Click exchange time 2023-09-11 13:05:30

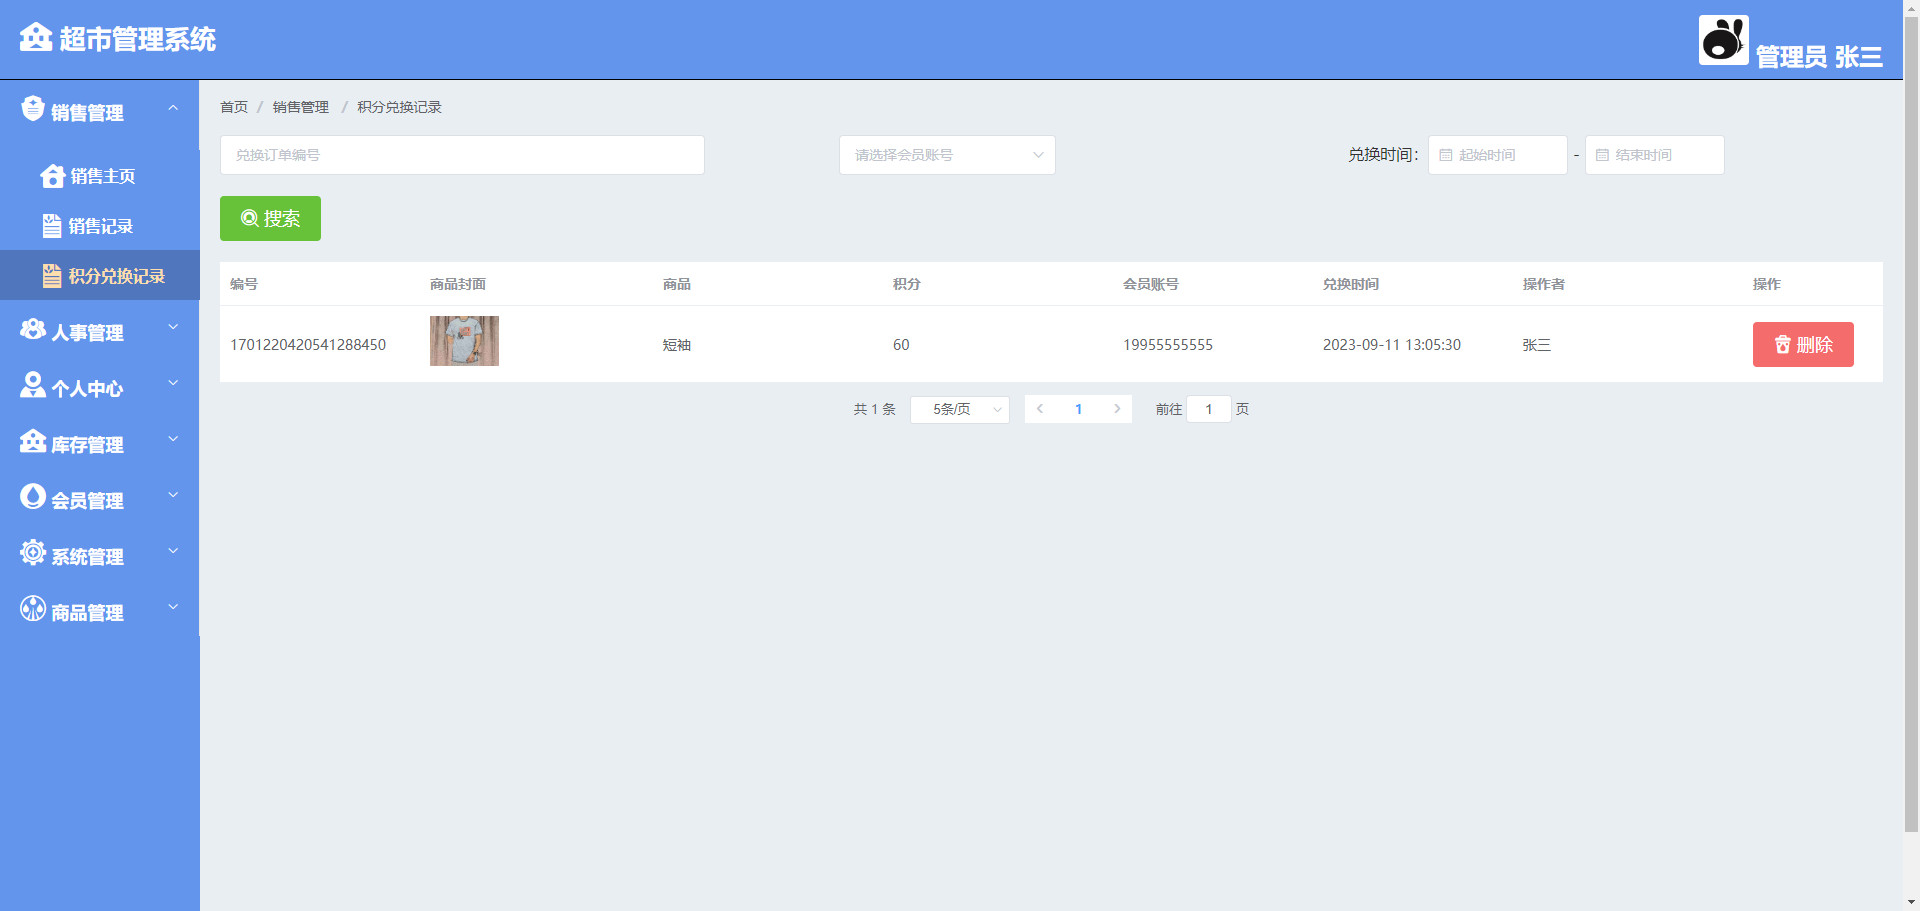pyautogui.click(x=1392, y=345)
